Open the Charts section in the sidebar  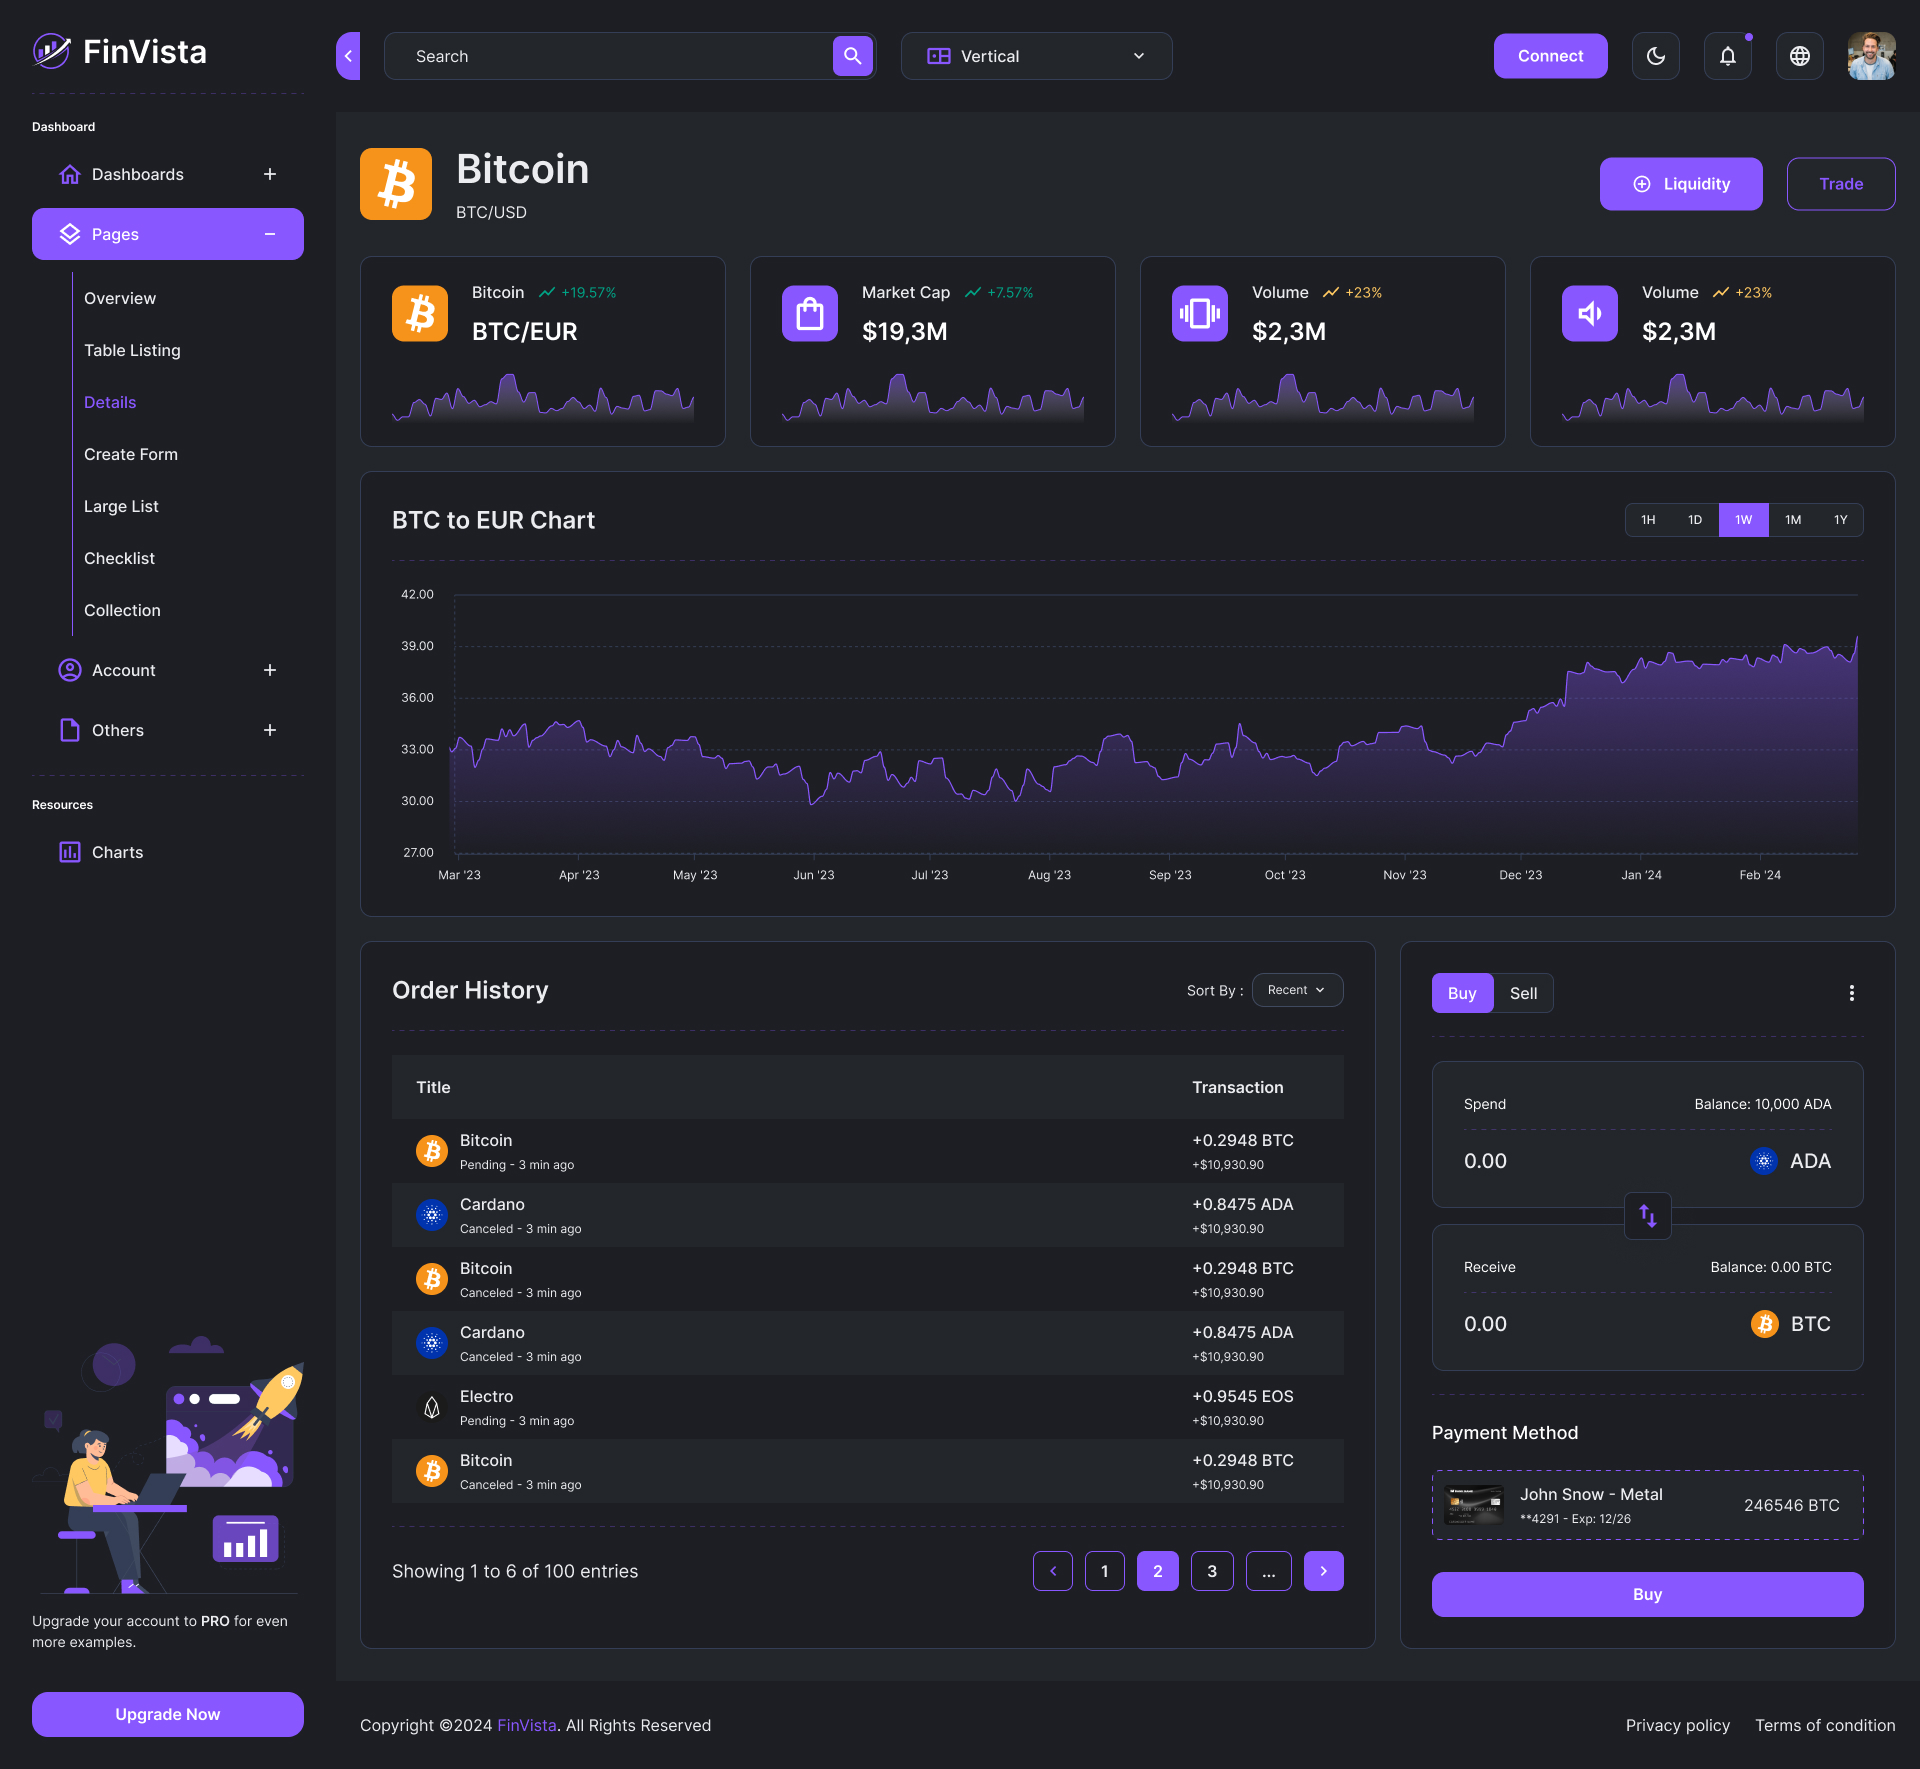(x=117, y=851)
